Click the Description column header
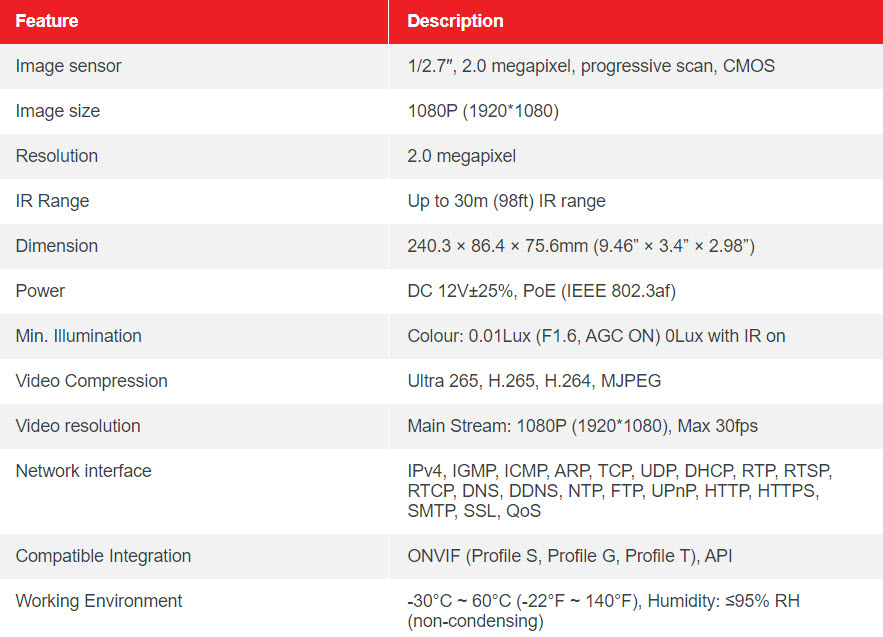The image size is (883, 637). click(455, 21)
